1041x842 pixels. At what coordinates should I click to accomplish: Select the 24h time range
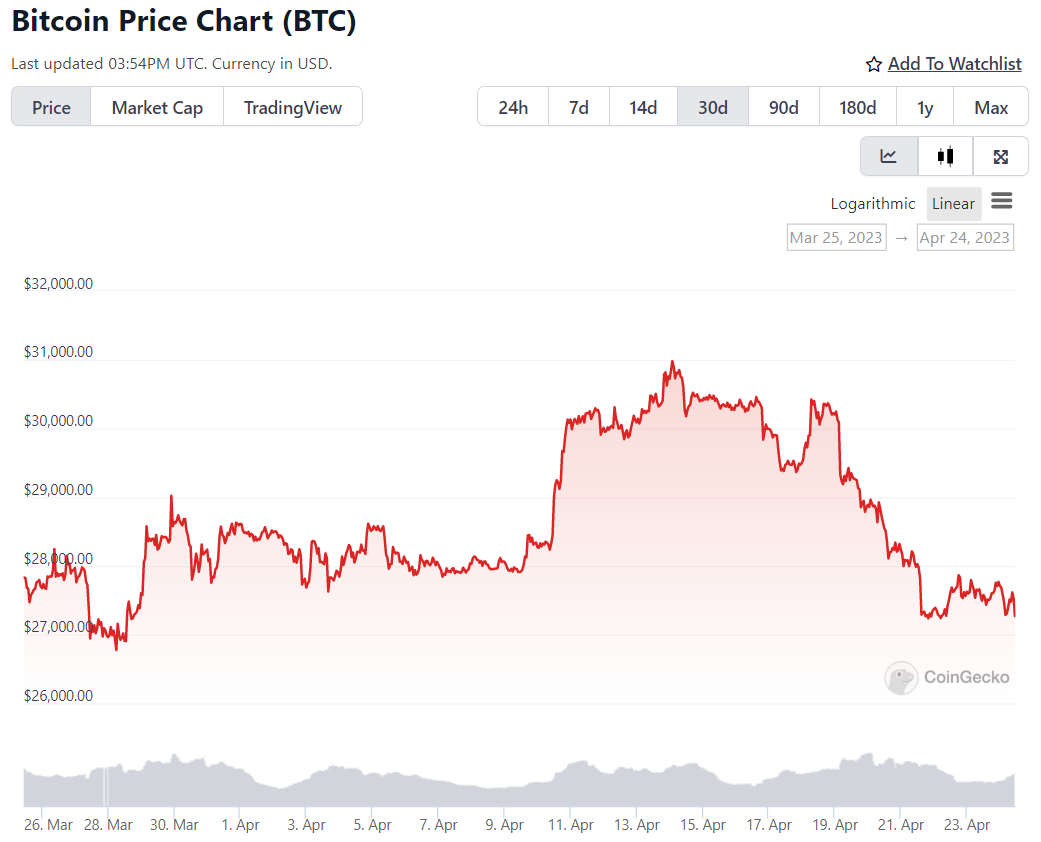[x=513, y=107]
